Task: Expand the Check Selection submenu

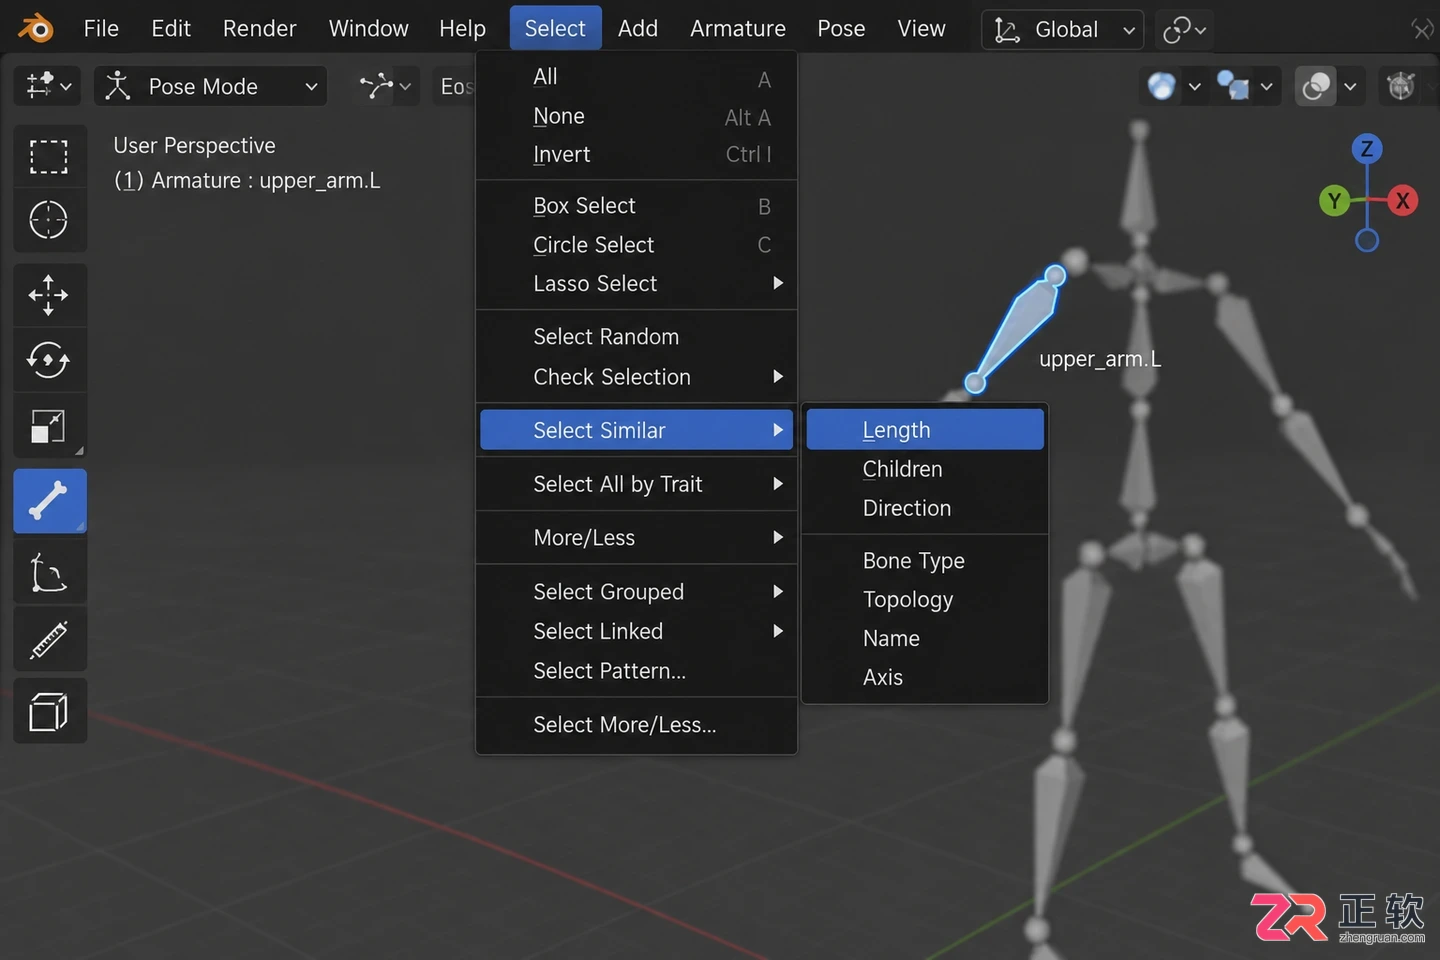Action: click(x=637, y=377)
